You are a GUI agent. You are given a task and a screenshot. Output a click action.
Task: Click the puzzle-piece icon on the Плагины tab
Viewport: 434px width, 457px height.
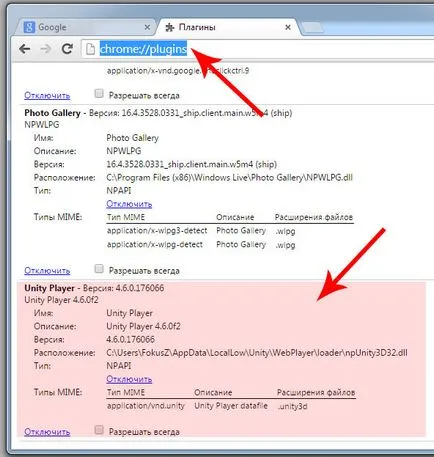pos(170,27)
